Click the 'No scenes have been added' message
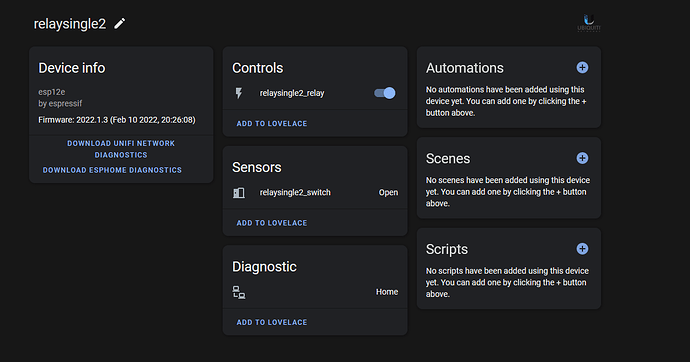This screenshot has height=362, width=690. [508, 192]
